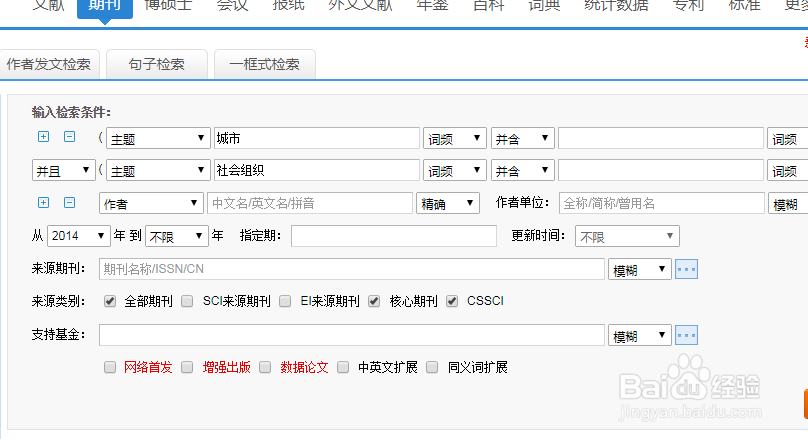Focus the 支持基金 input field
The width and height of the screenshot is (808, 440).
pyautogui.click(x=351, y=335)
